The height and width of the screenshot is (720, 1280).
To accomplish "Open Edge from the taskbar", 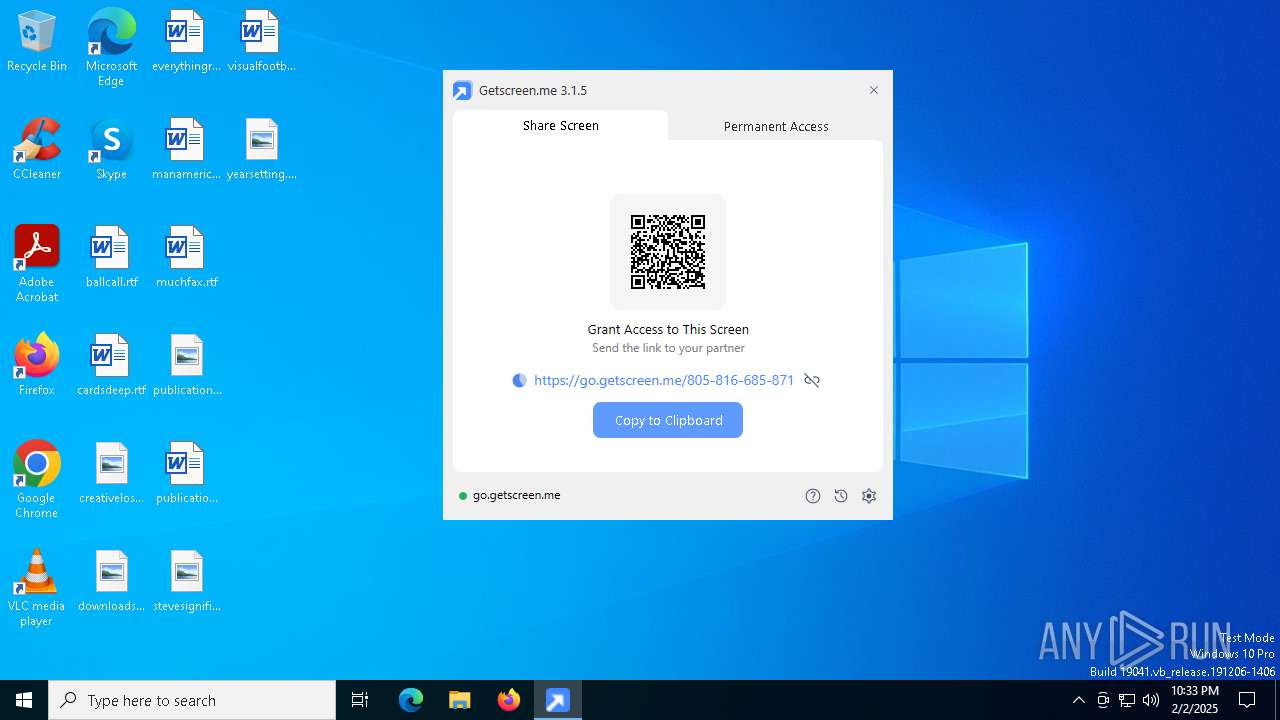I will click(x=411, y=700).
